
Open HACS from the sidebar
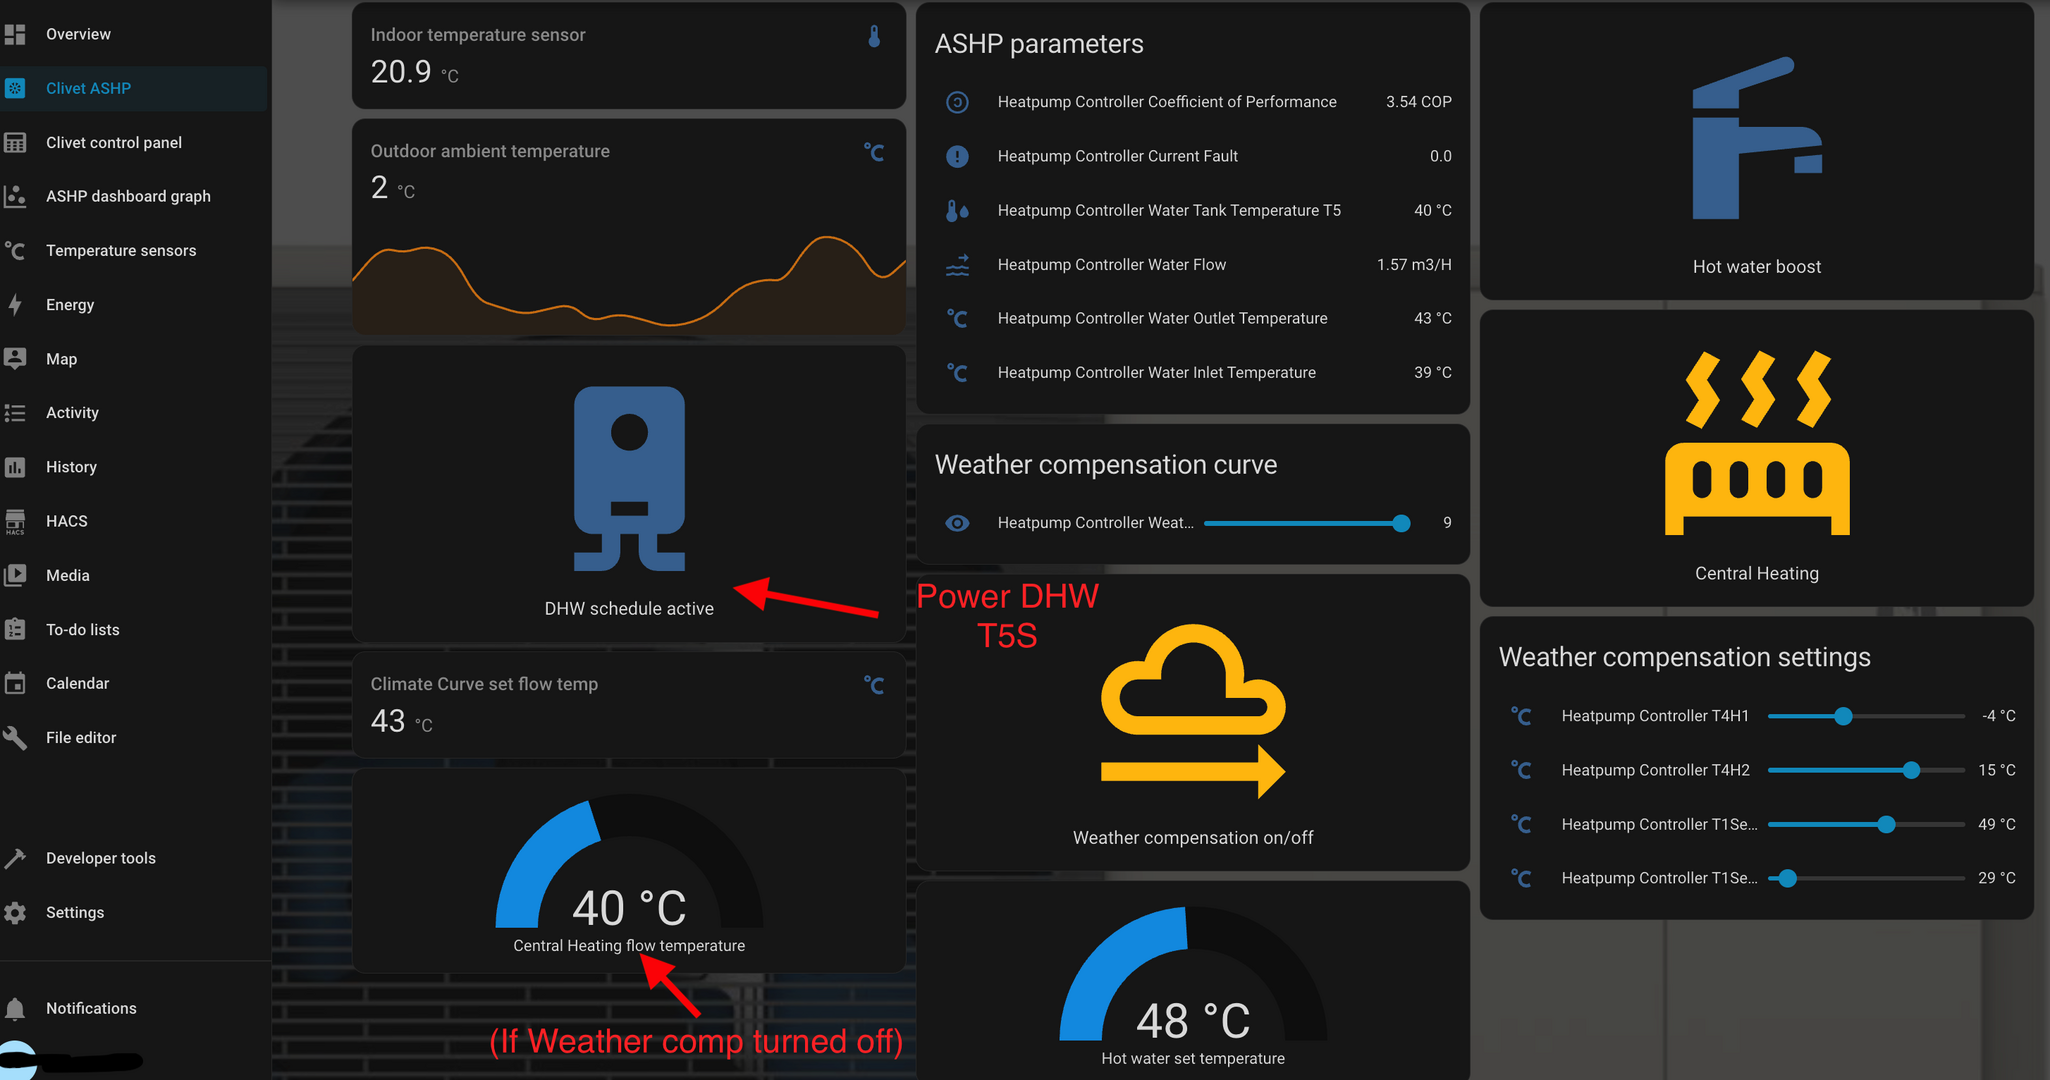(66, 521)
